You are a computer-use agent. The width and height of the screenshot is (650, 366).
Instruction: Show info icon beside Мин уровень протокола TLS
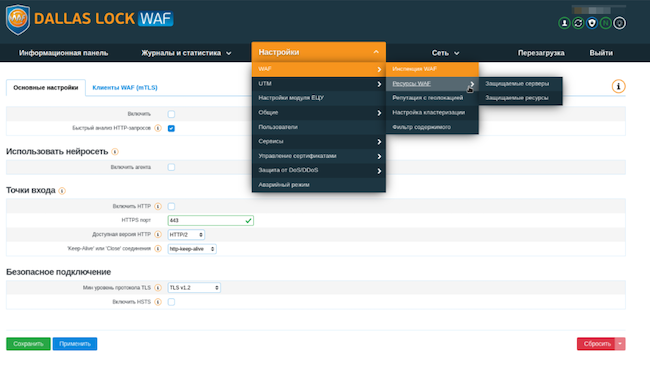[x=158, y=288]
